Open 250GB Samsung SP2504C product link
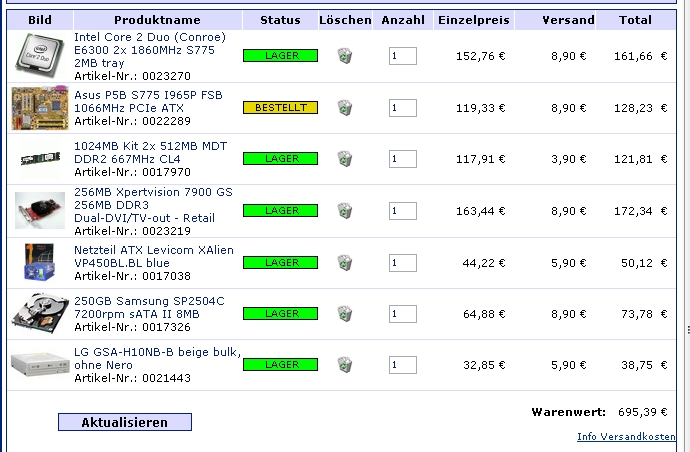Image resolution: width=690 pixels, height=452 pixels. 149,307
